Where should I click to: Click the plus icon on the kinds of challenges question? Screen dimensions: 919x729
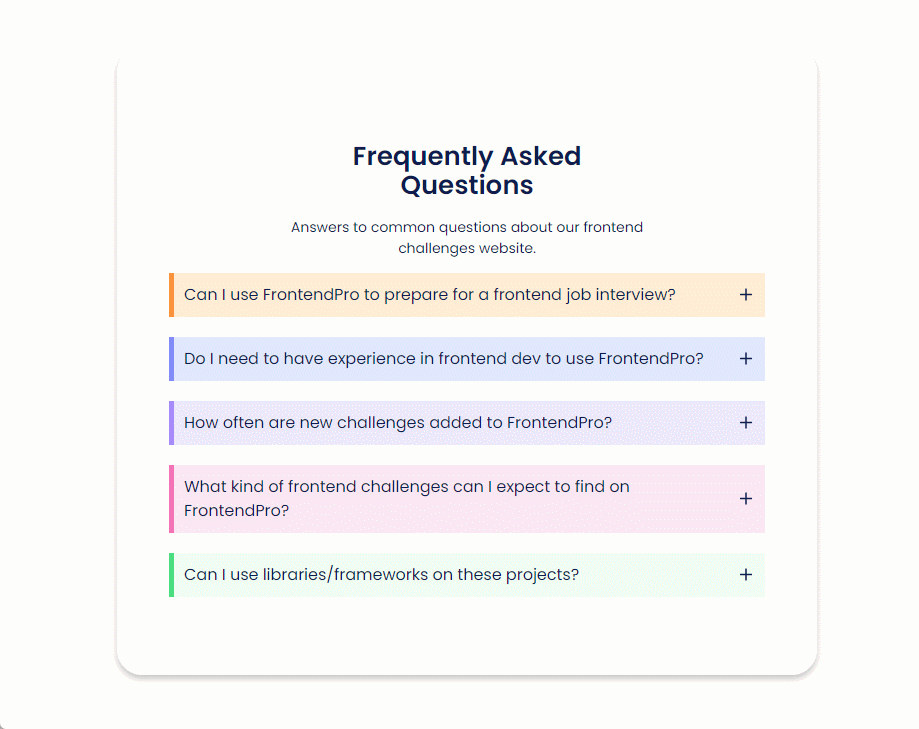pyautogui.click(x=746, y=499)
